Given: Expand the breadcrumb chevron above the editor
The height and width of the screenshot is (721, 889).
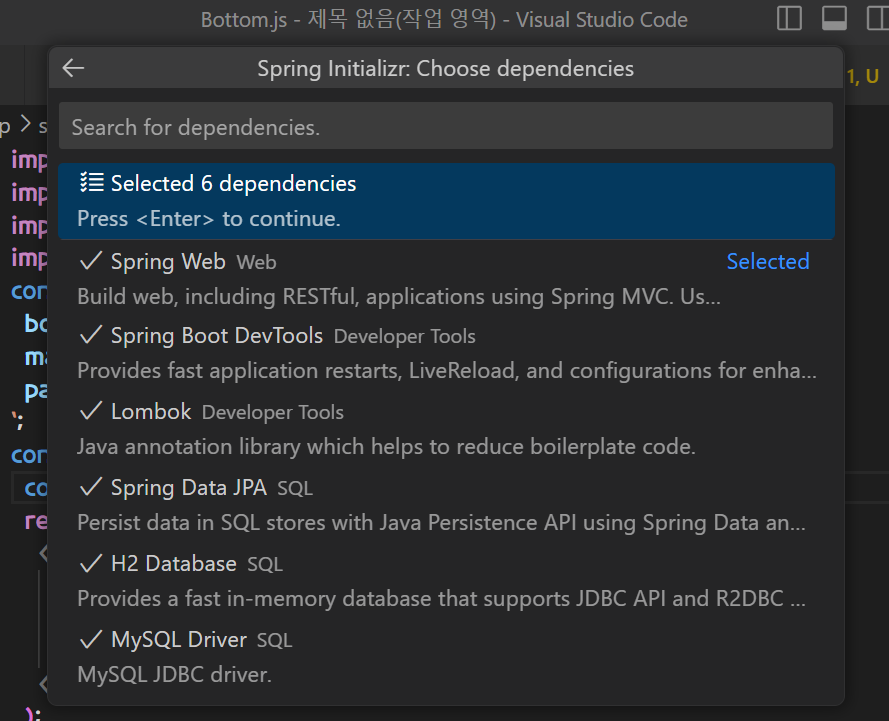Looking at the screenshot, I should (25, 126).
